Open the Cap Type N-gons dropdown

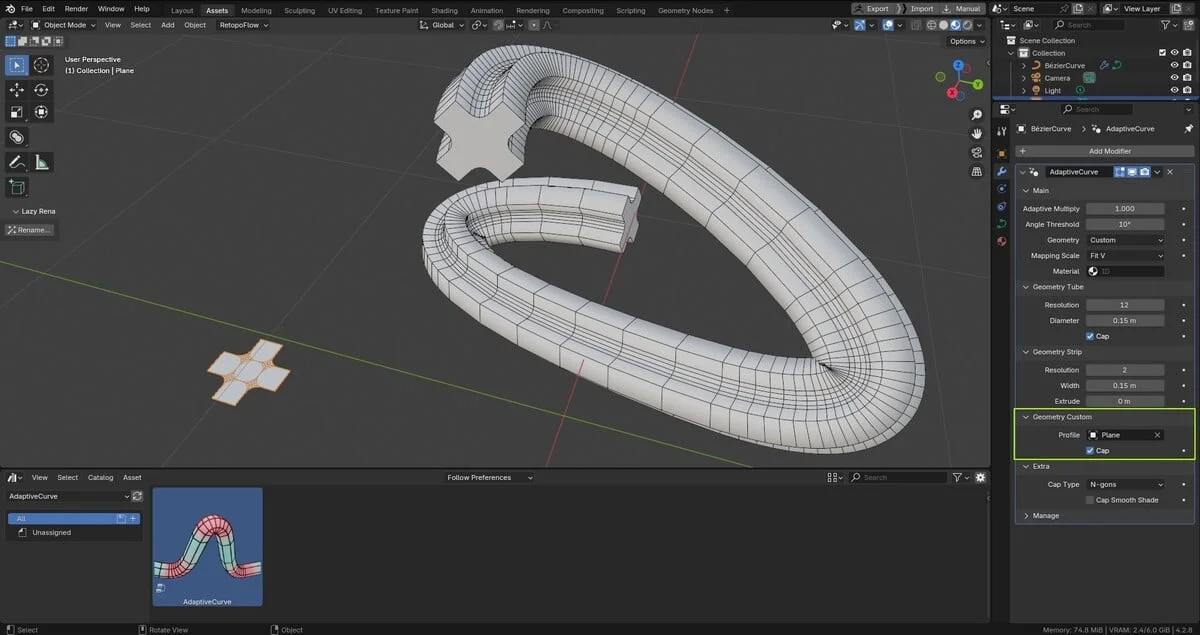point(1125,484)
